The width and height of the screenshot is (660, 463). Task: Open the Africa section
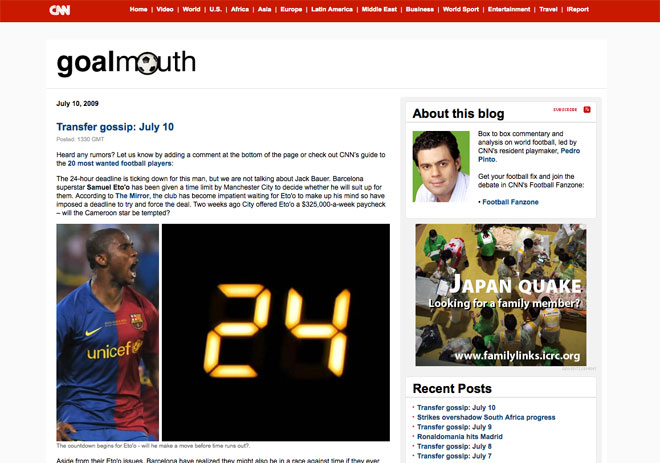(x=240, y=9)
